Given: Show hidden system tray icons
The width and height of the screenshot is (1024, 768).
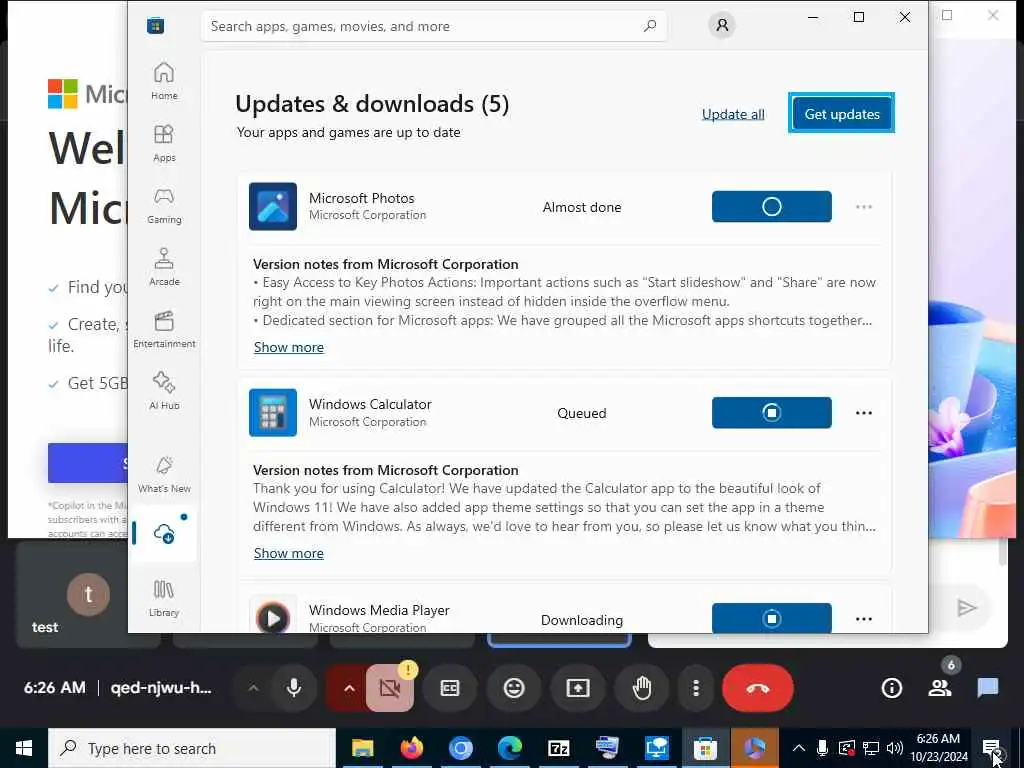Looking at the screenshot, I should (799, 748).
